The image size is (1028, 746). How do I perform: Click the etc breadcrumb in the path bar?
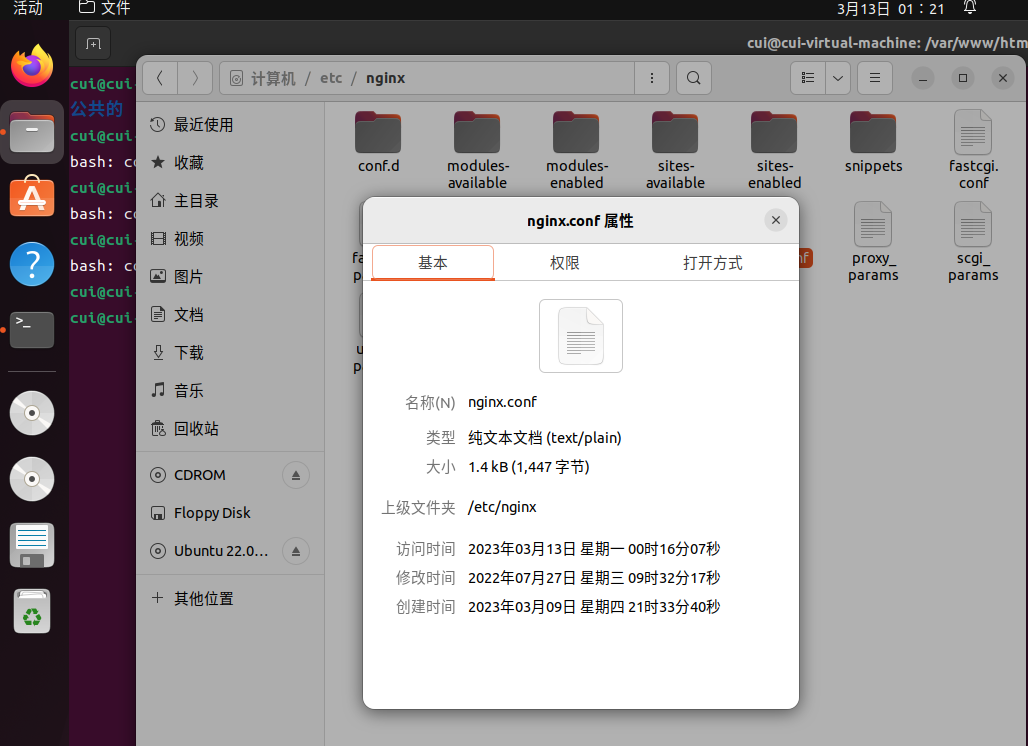(331, 77)
